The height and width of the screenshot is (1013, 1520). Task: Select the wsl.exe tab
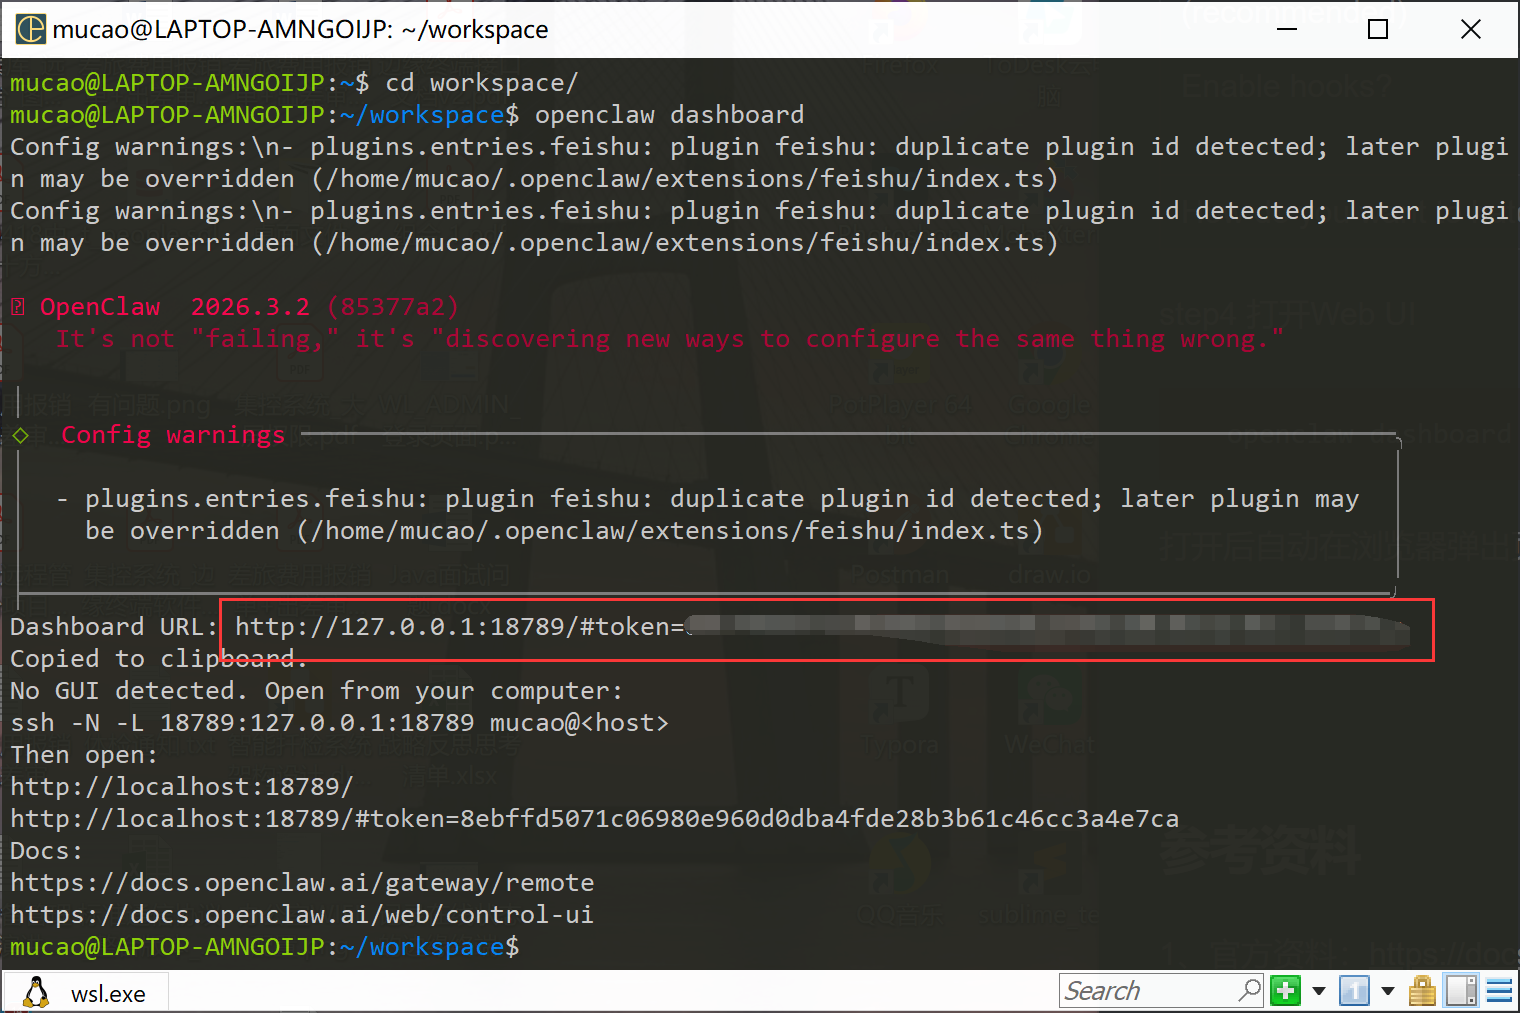click(86, 993)
